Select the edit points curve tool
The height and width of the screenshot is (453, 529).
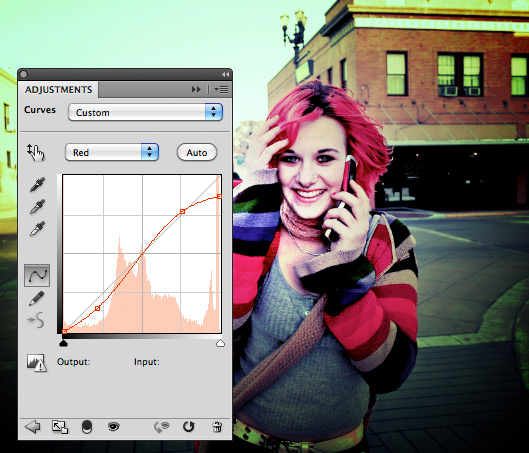37,276
